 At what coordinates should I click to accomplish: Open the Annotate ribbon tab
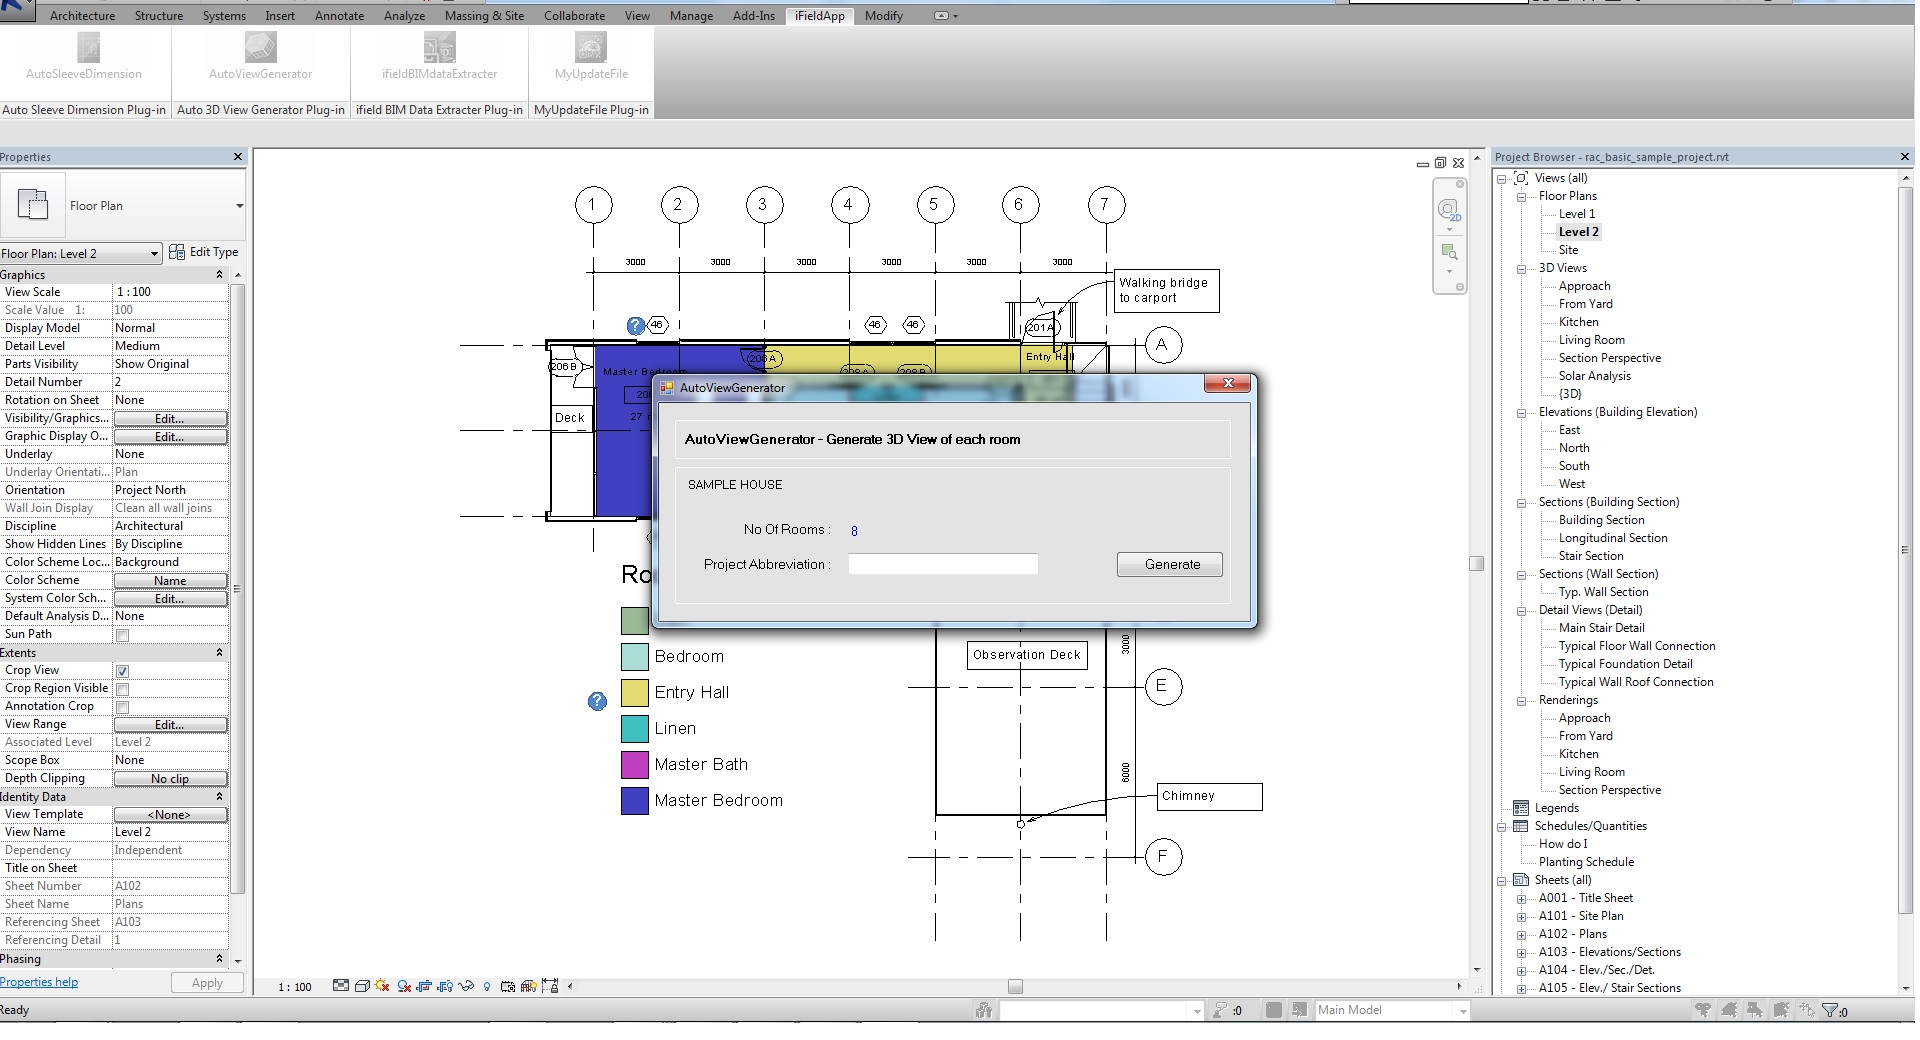tap(339, 16)
